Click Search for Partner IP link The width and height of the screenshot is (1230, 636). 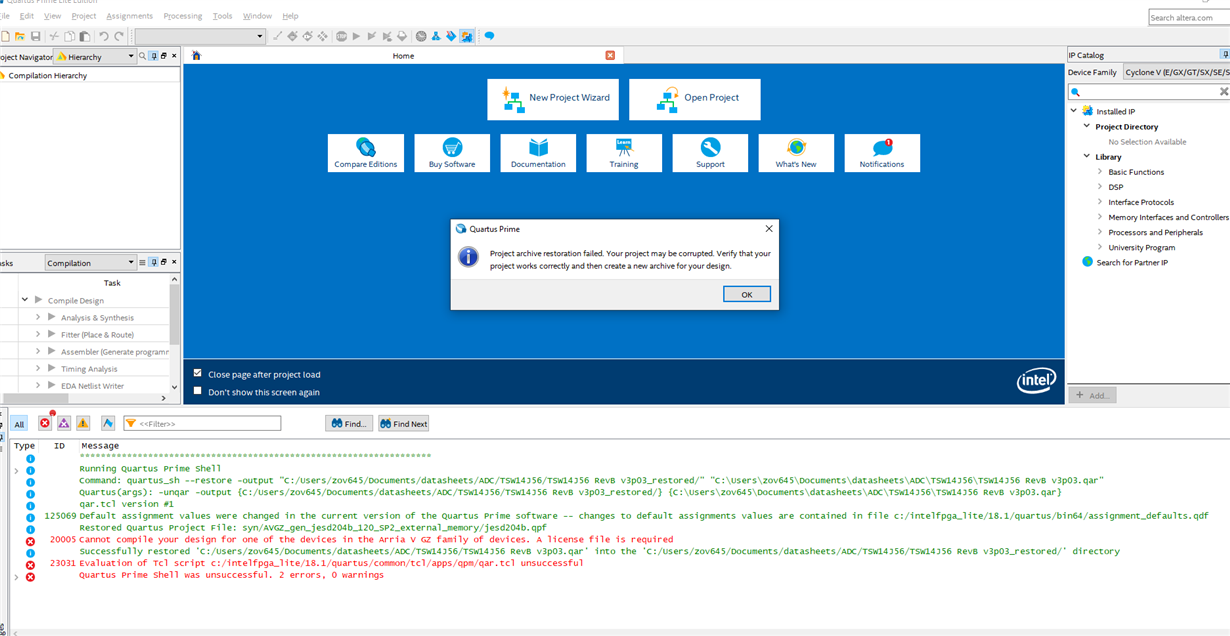click(1132, 262)
